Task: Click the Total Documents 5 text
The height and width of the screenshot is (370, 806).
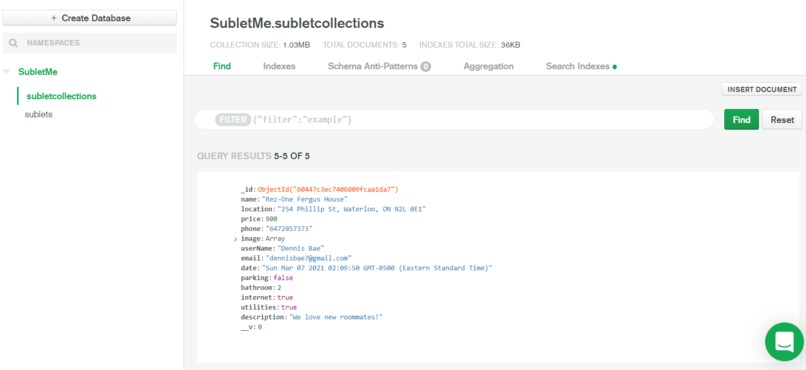Action: (364, 45)
